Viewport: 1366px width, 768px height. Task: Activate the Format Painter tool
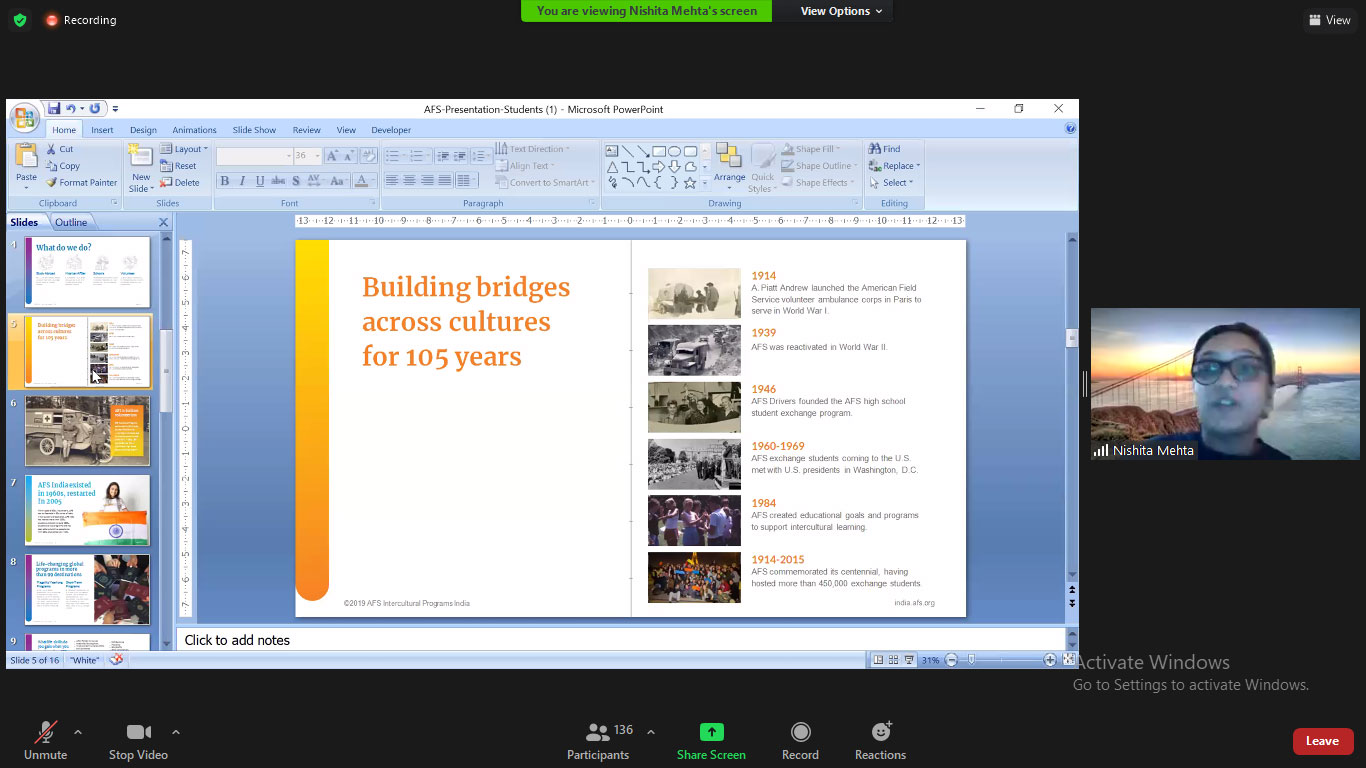(81, 183)
